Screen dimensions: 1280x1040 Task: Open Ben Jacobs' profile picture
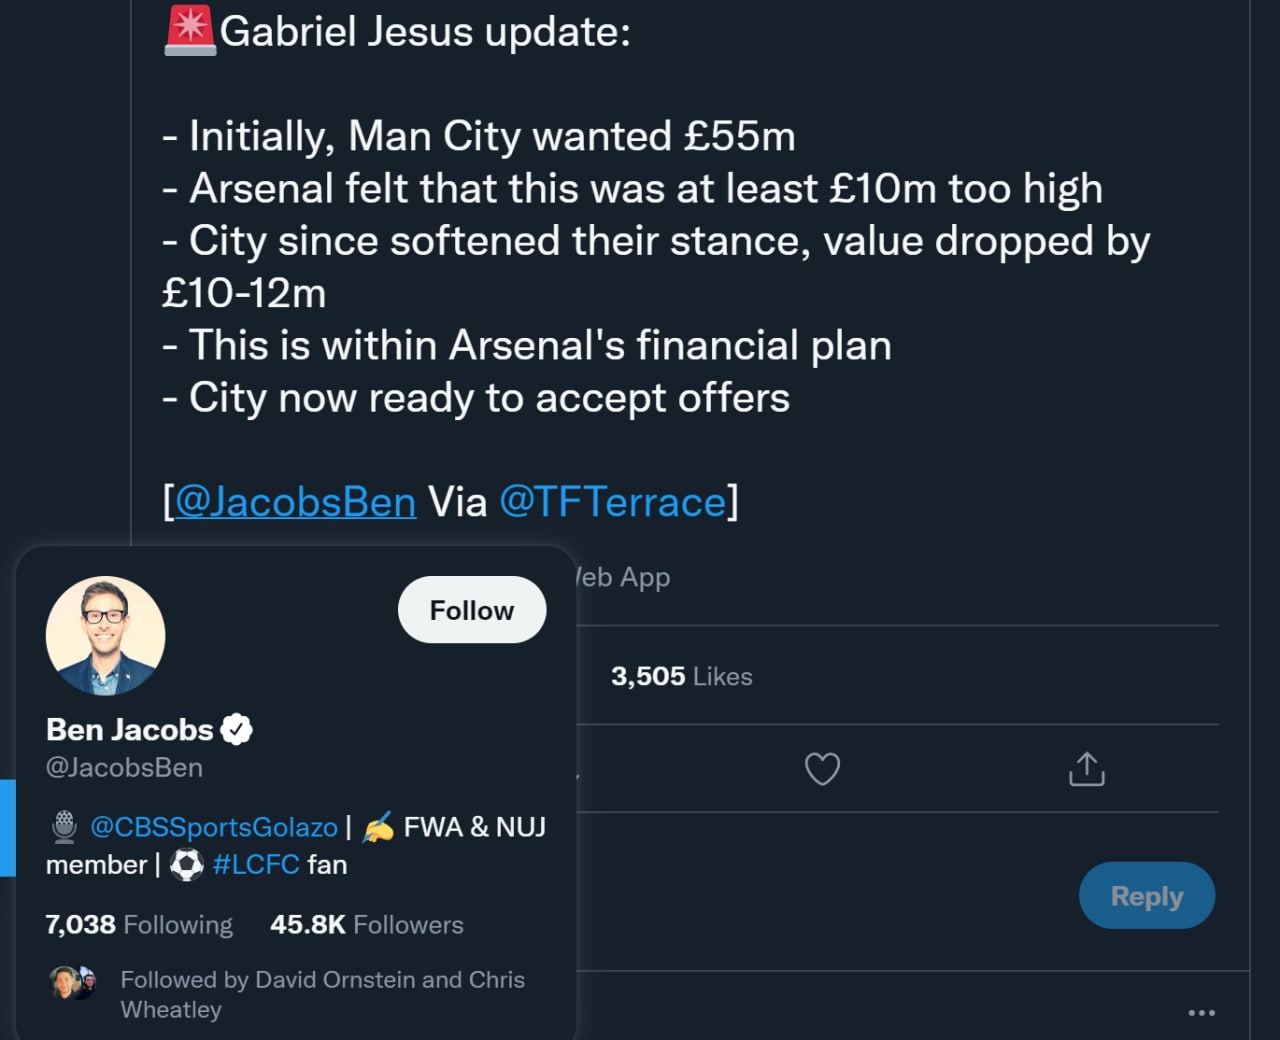[105, 636]
